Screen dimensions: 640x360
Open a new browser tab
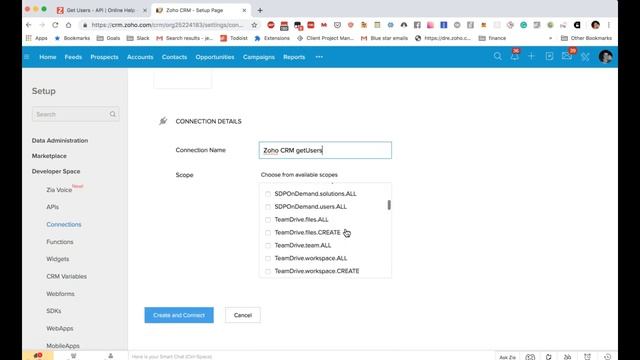pos(260,10)
